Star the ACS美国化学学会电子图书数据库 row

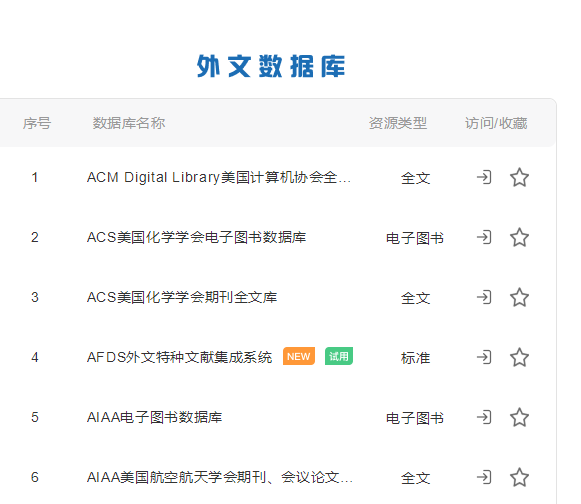click(x=519, y=237)
